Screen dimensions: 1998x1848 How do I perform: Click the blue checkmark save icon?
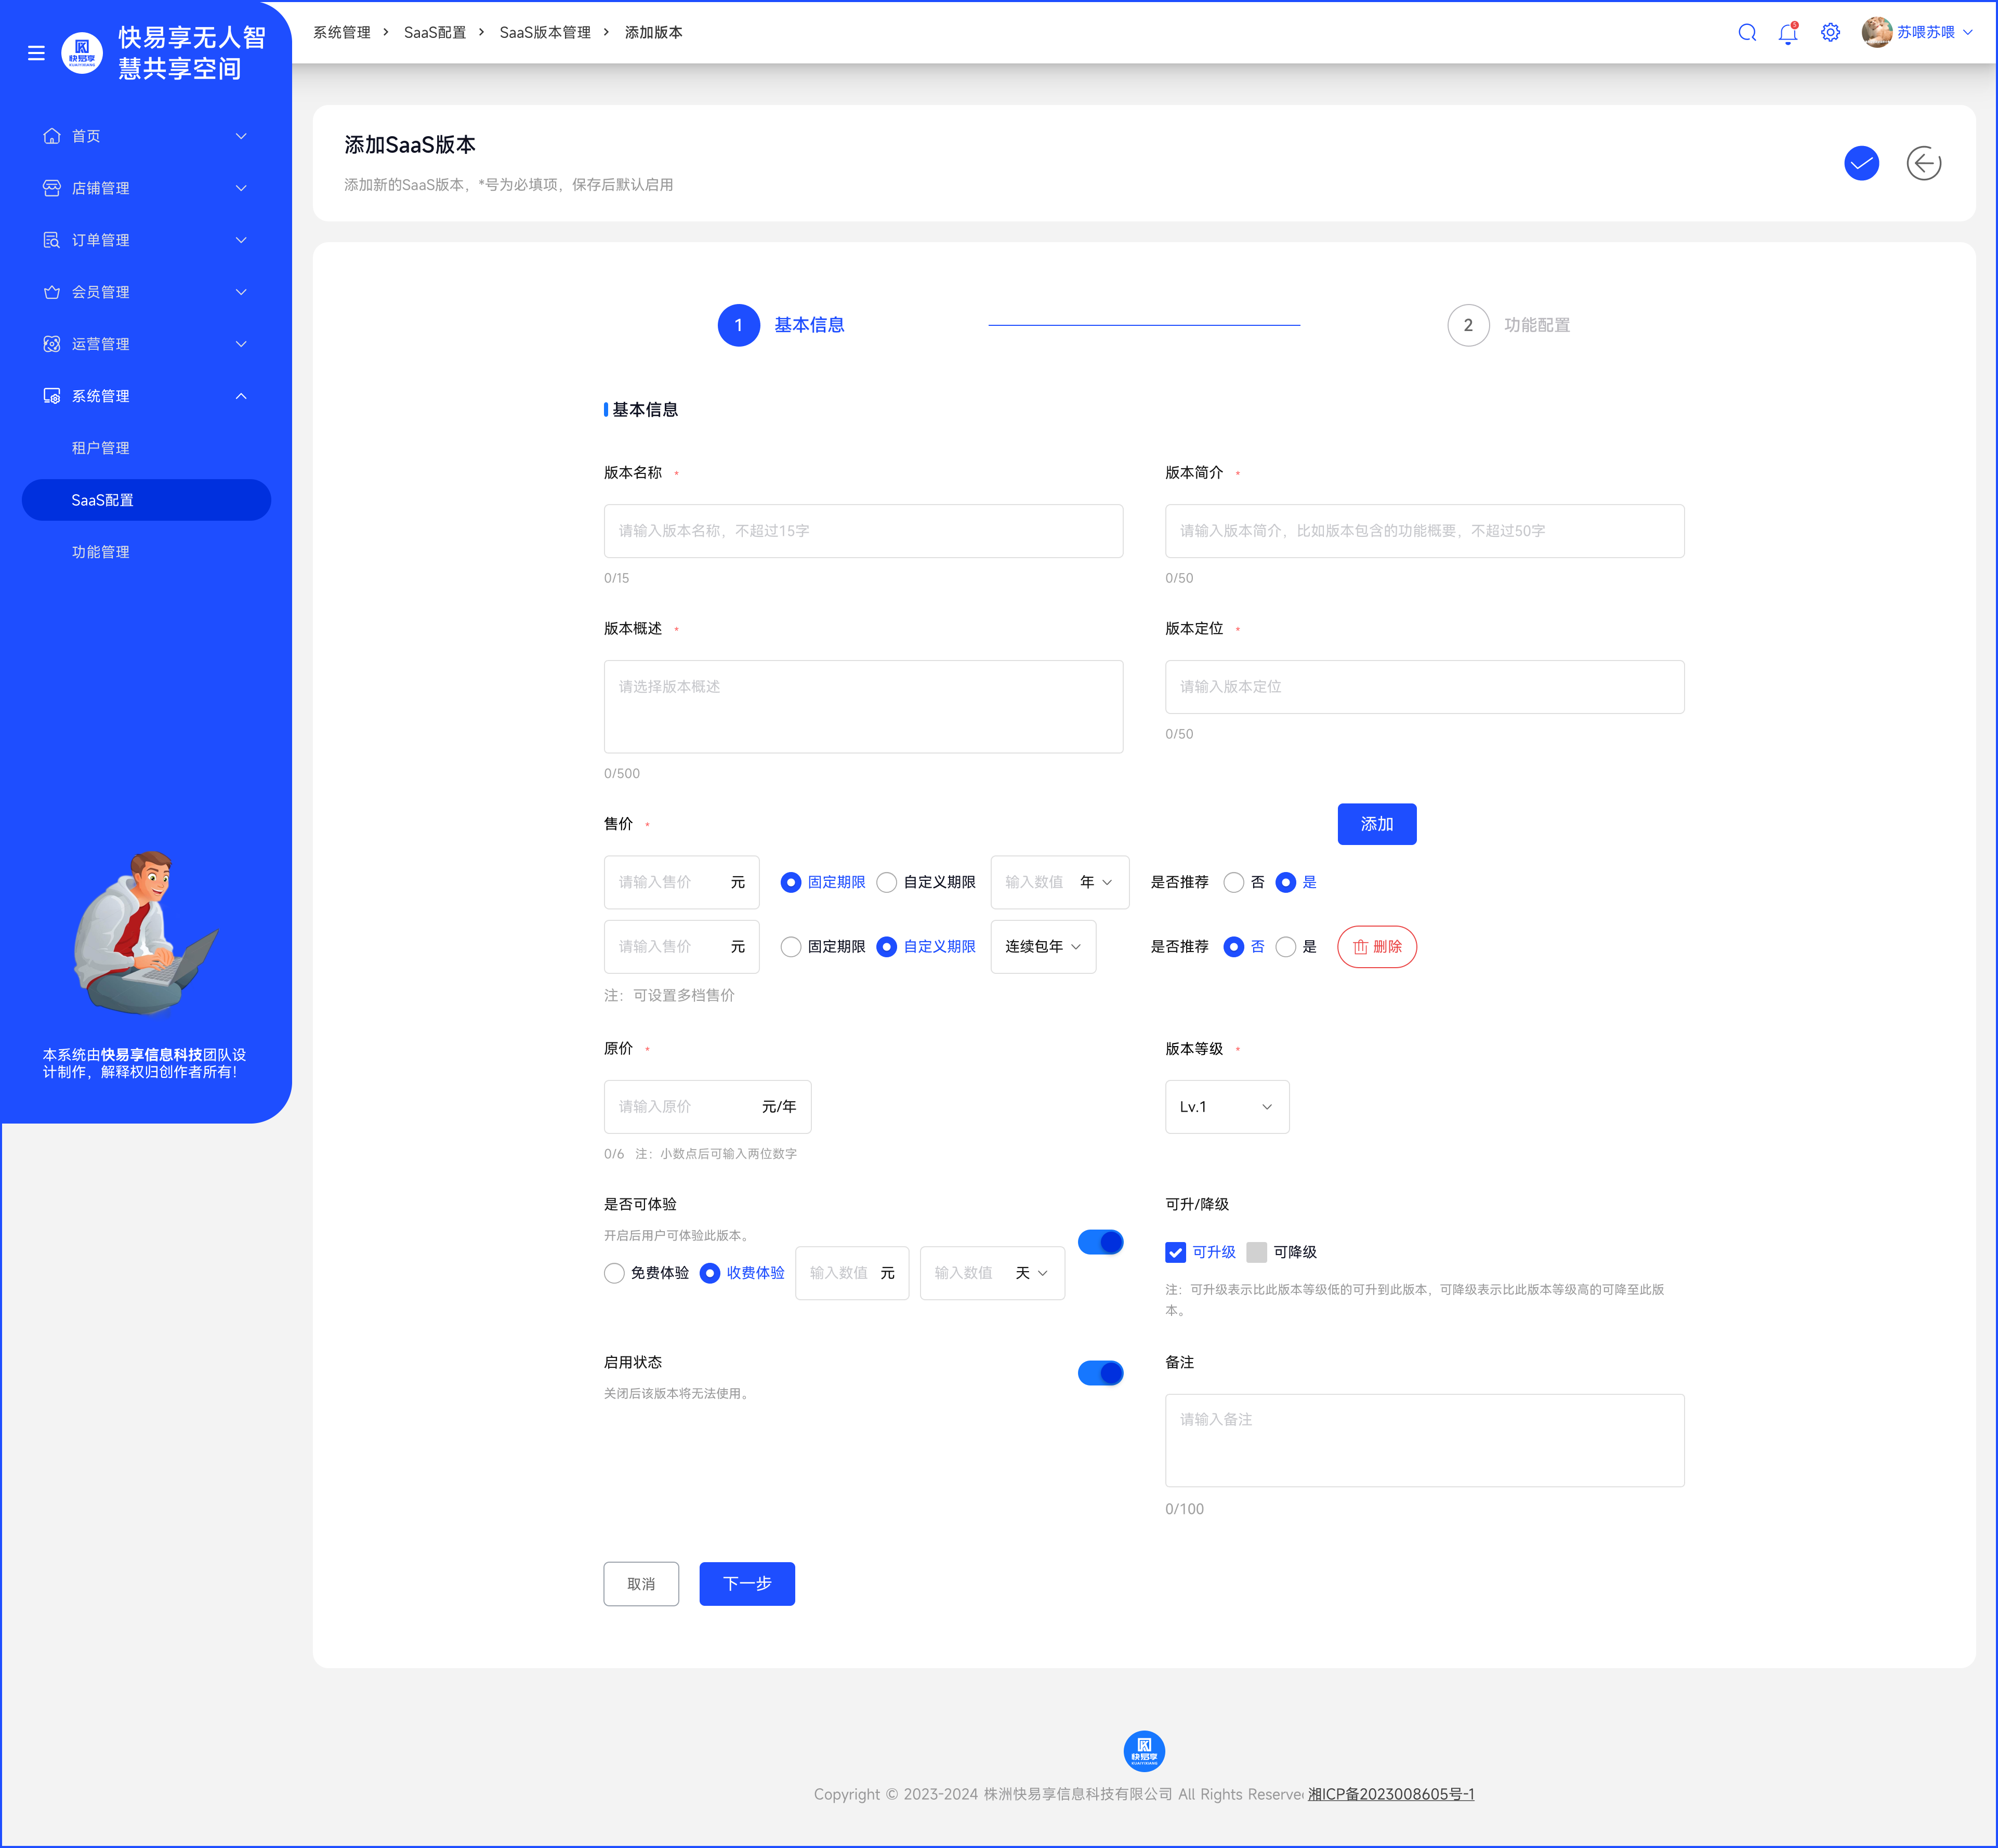[1861, 163]
